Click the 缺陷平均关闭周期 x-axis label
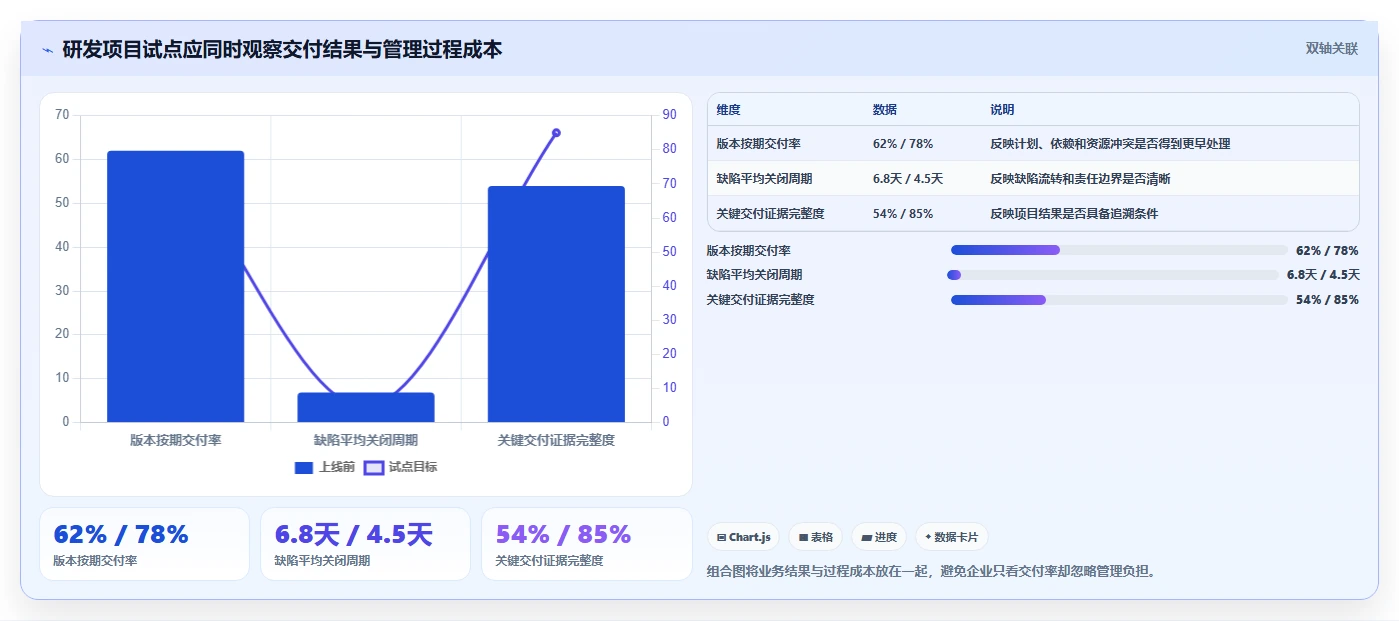This screenshot has width=1399, height=621. click(x=366, y=440)
